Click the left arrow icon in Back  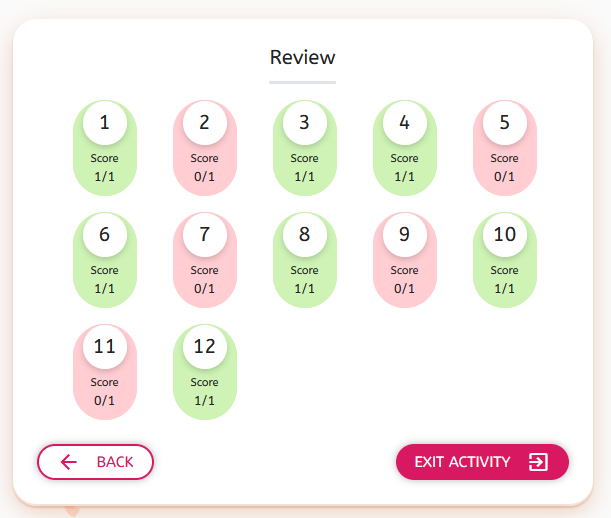pos(69,462)
